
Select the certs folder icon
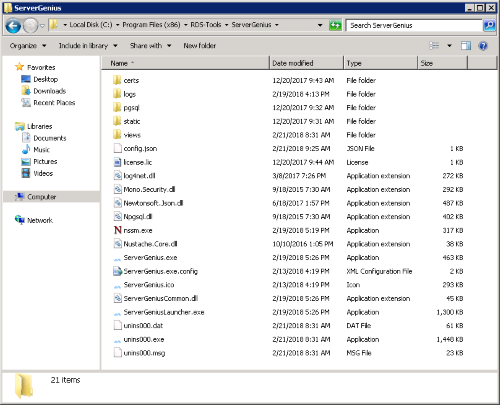(x=117, y=80)
